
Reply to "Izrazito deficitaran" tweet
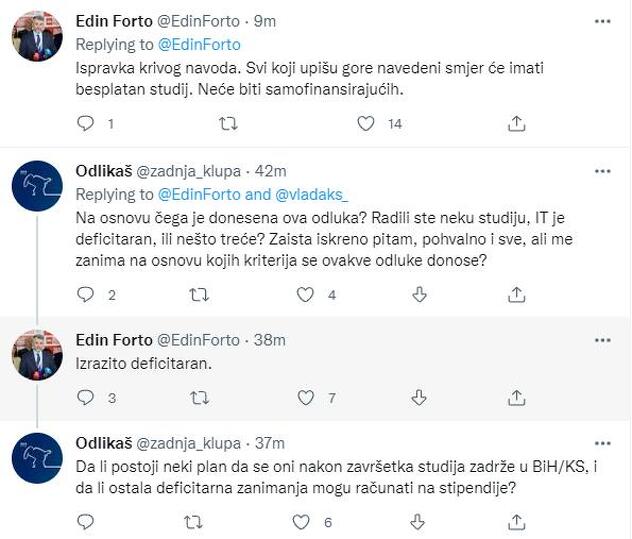tap(86, 397)
